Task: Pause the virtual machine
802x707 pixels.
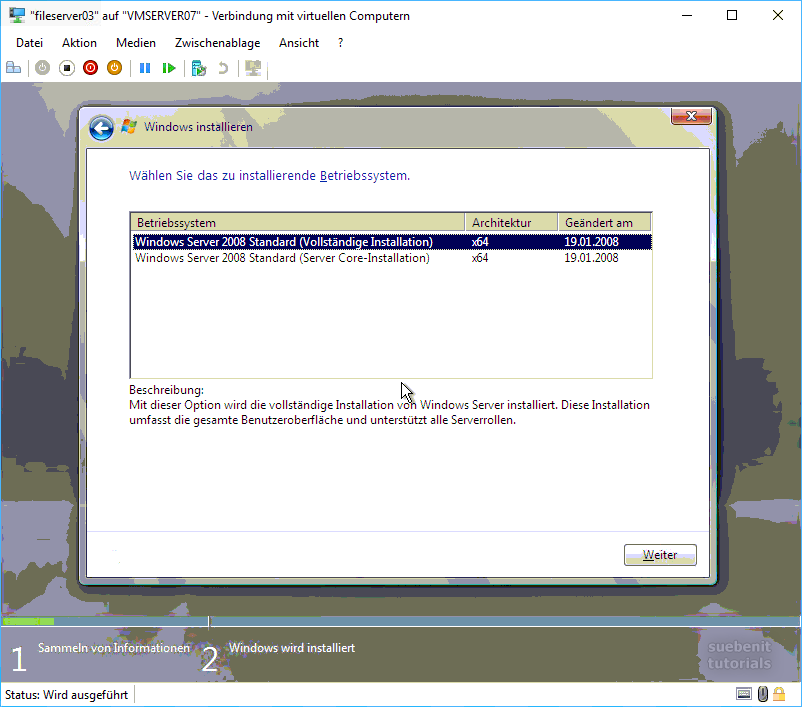Action: (145, 68)
